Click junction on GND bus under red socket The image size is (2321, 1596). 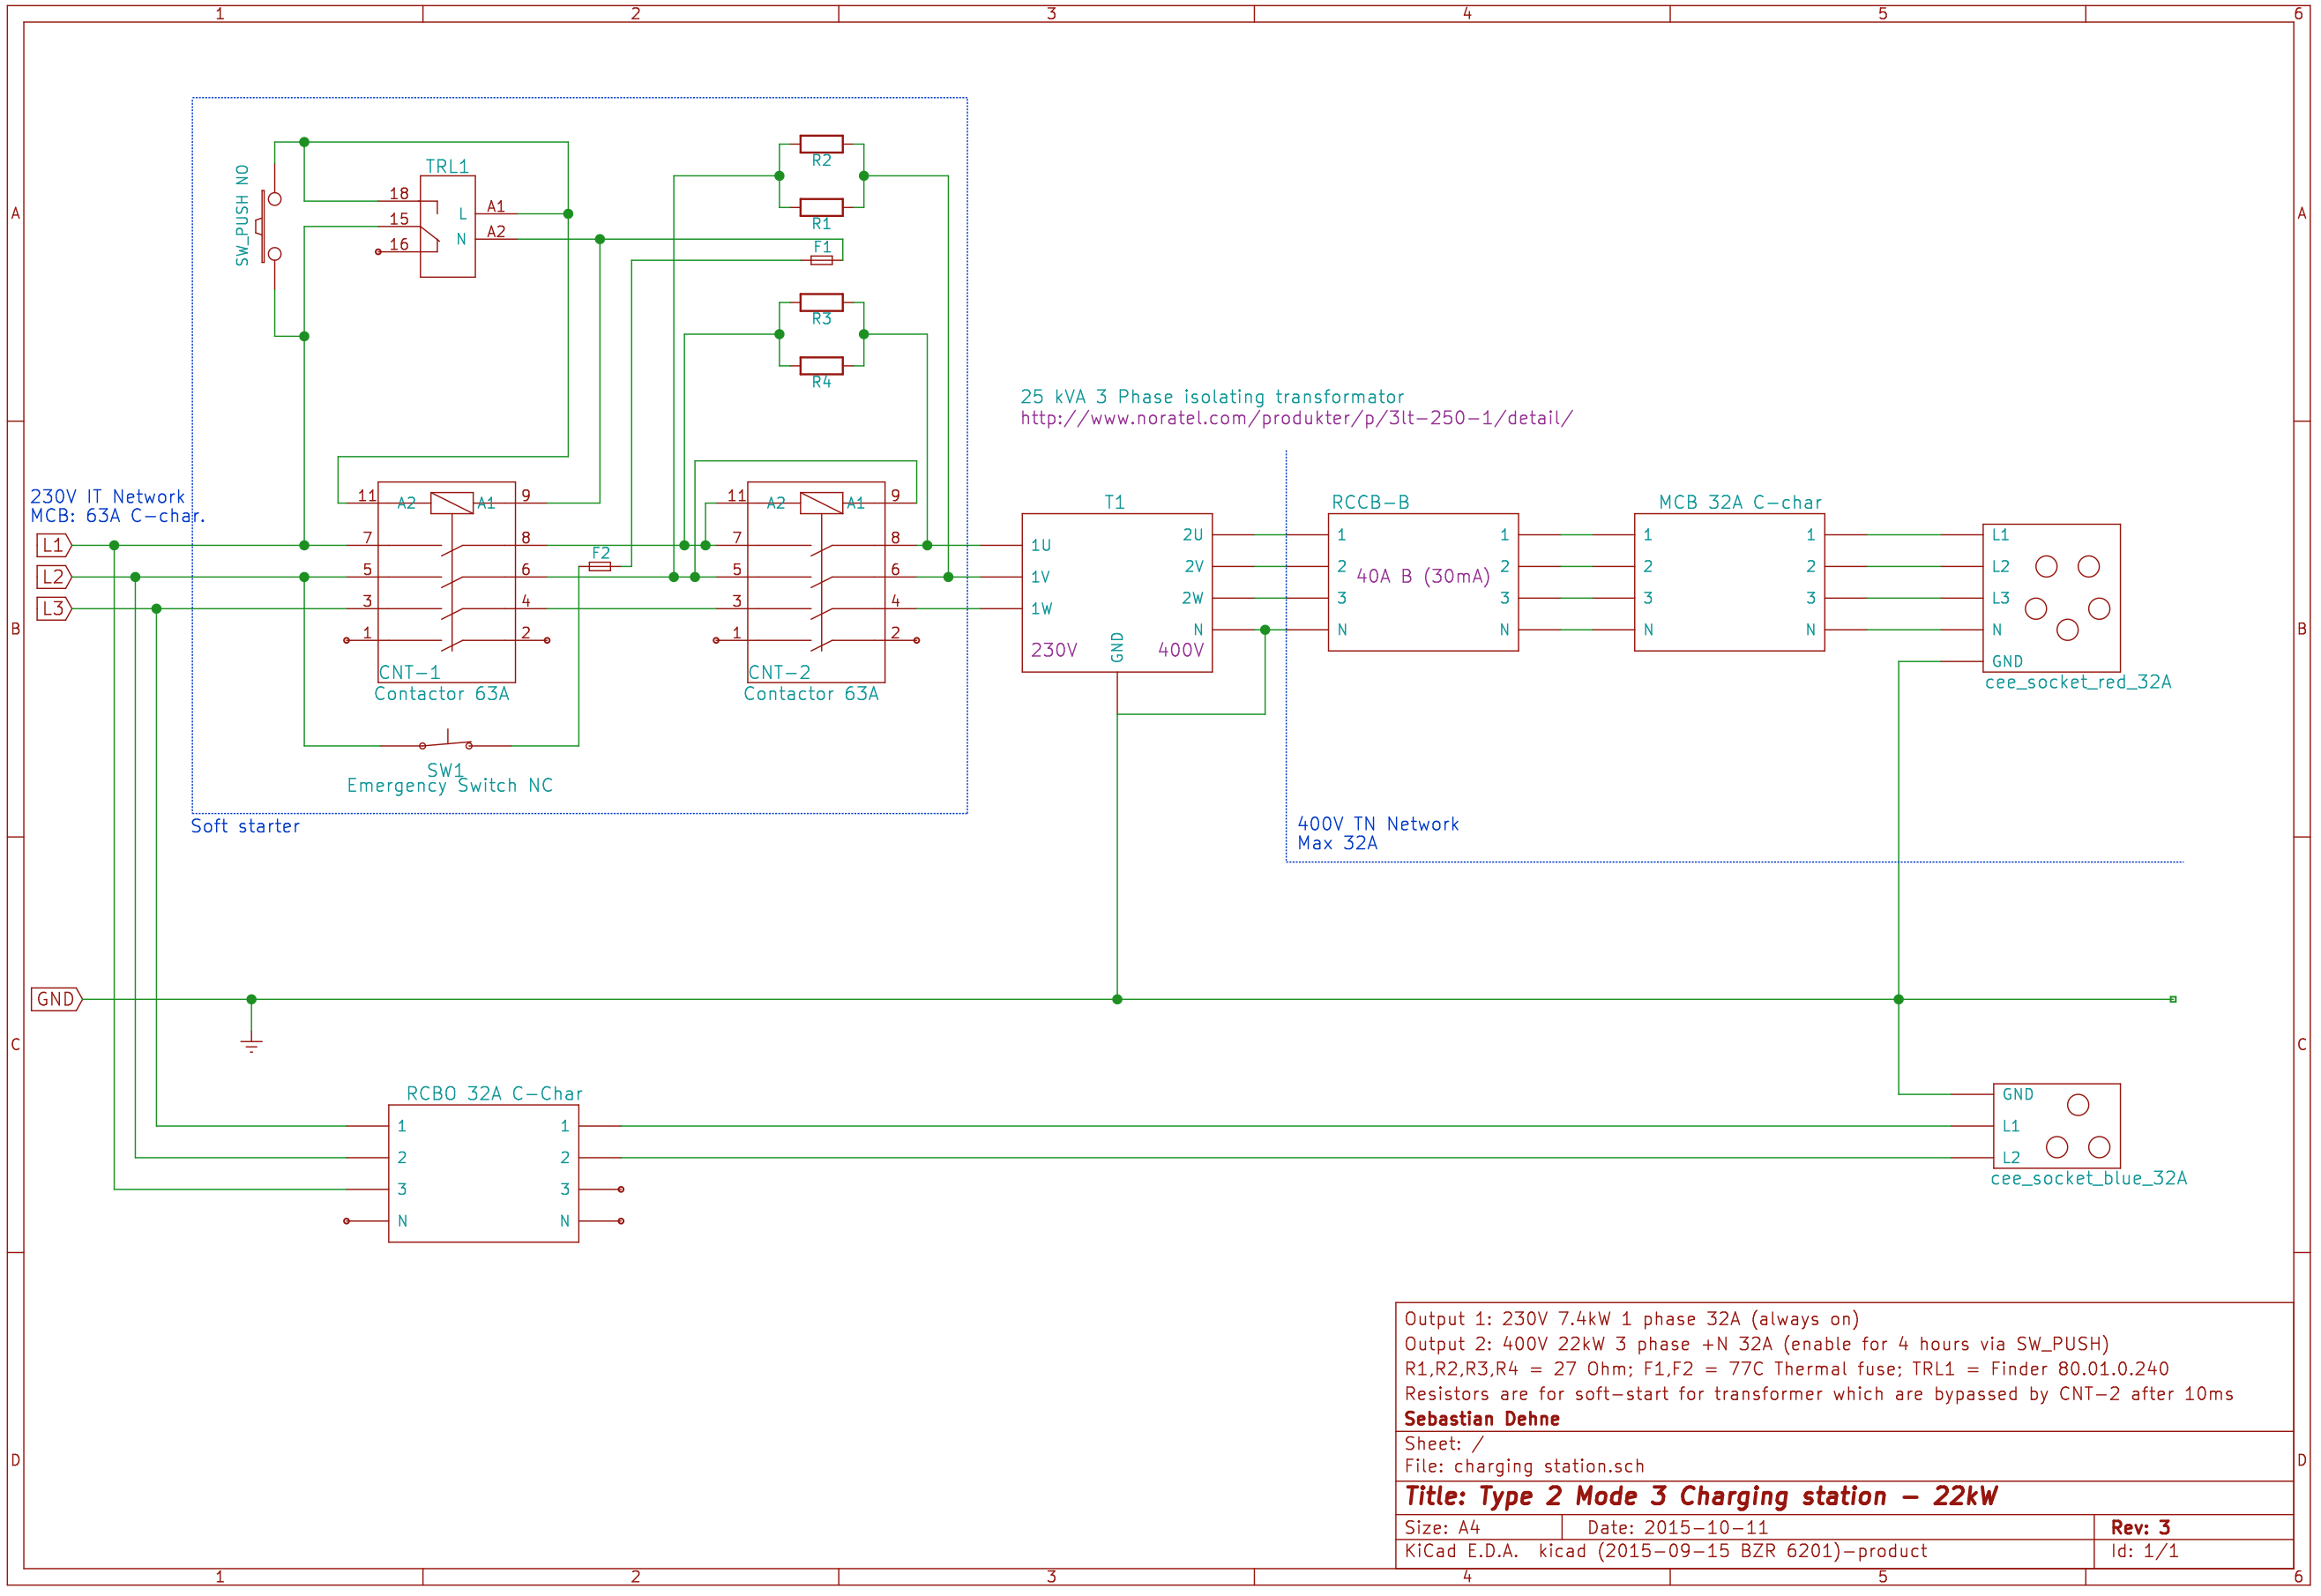(1898, 999)
